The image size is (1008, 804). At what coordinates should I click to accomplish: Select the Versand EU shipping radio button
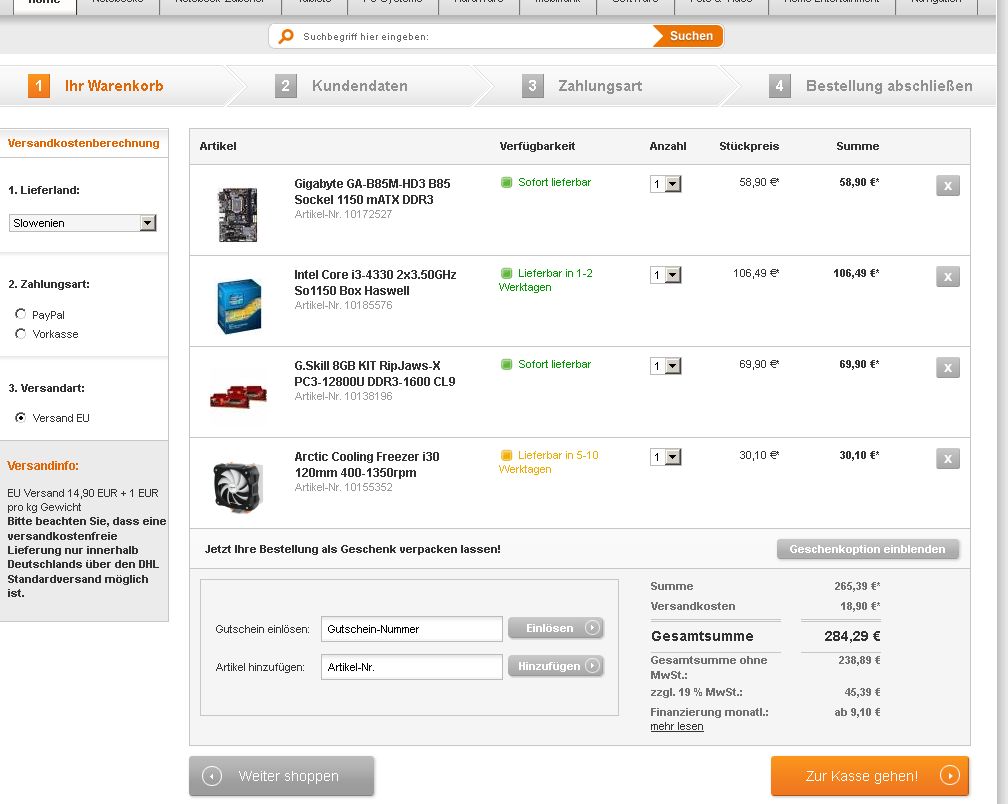[21, 418]
